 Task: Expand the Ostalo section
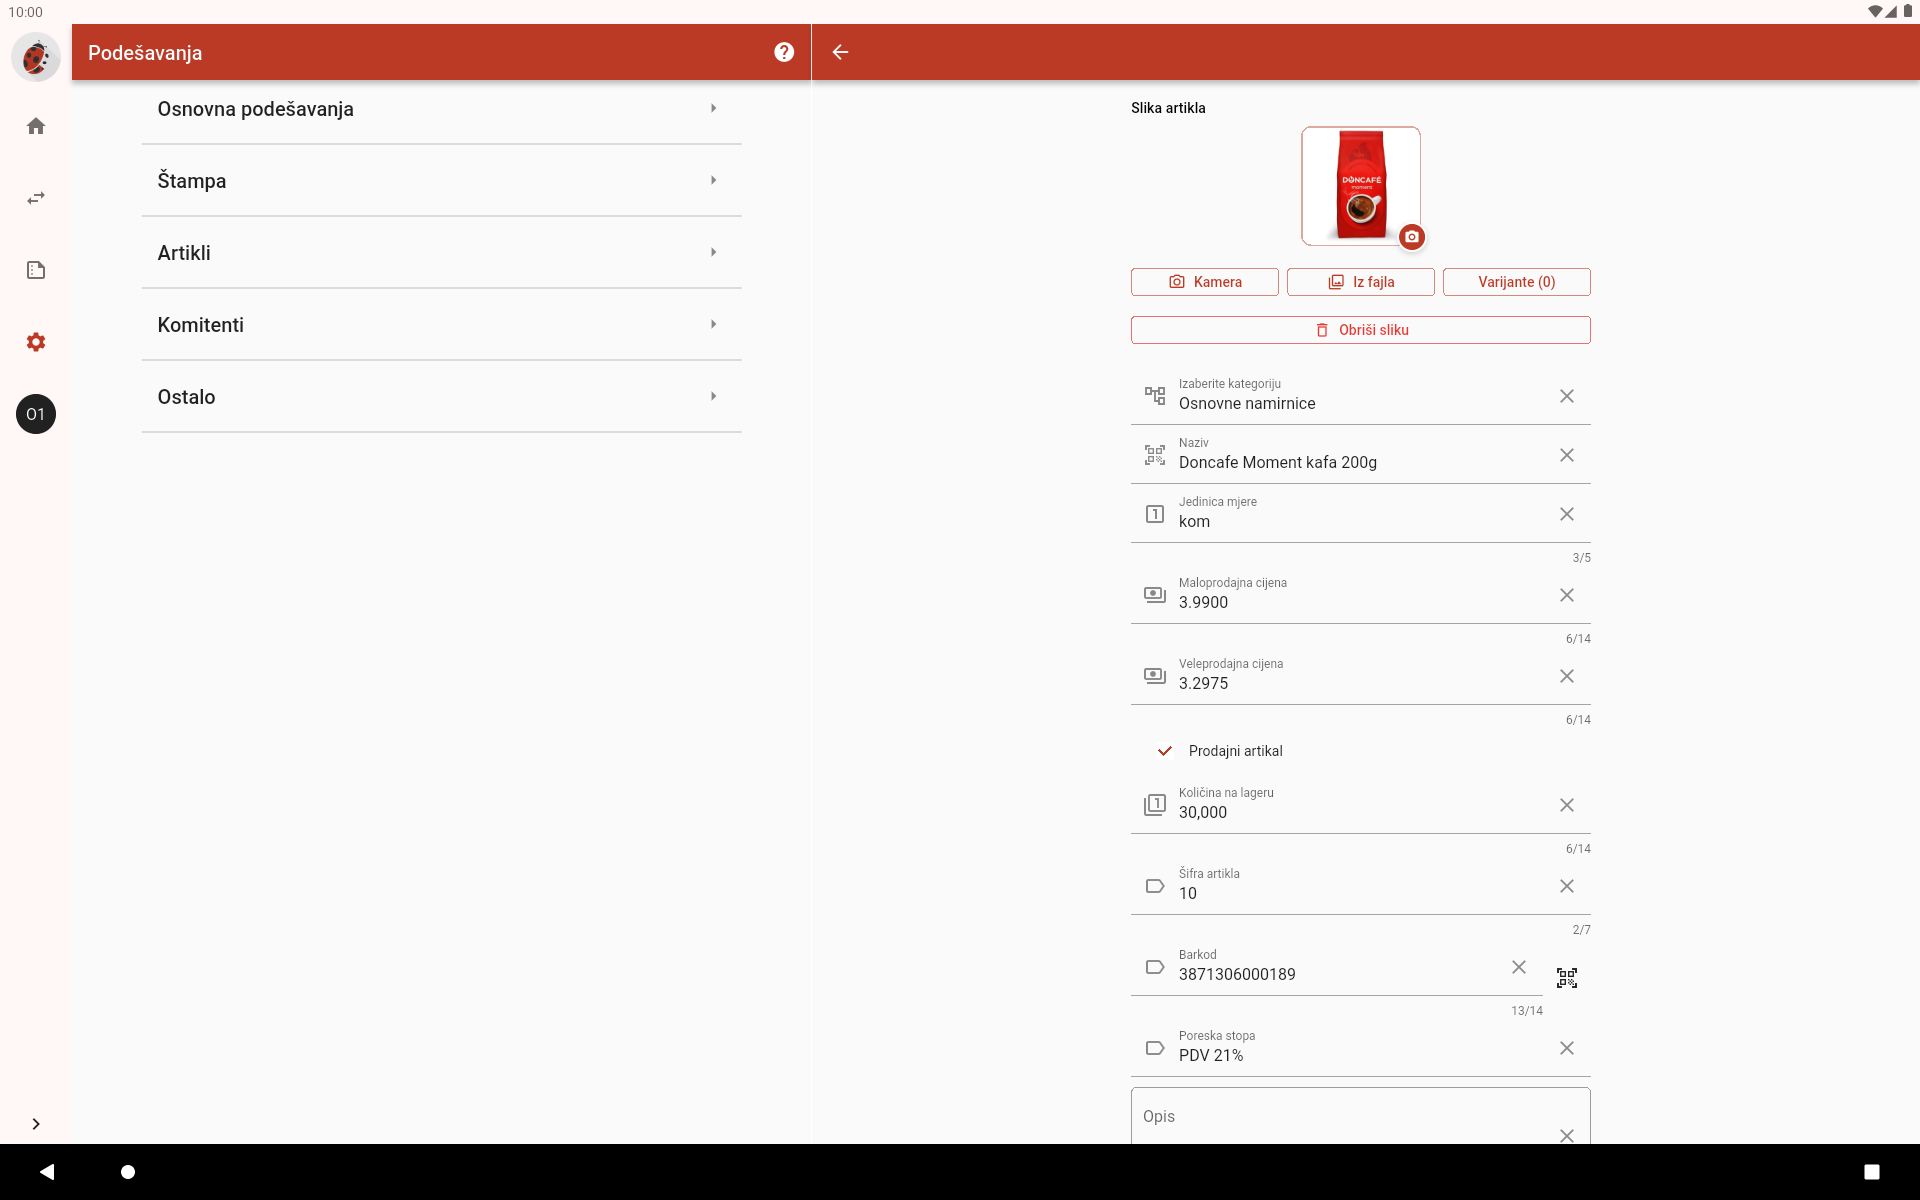441,397
